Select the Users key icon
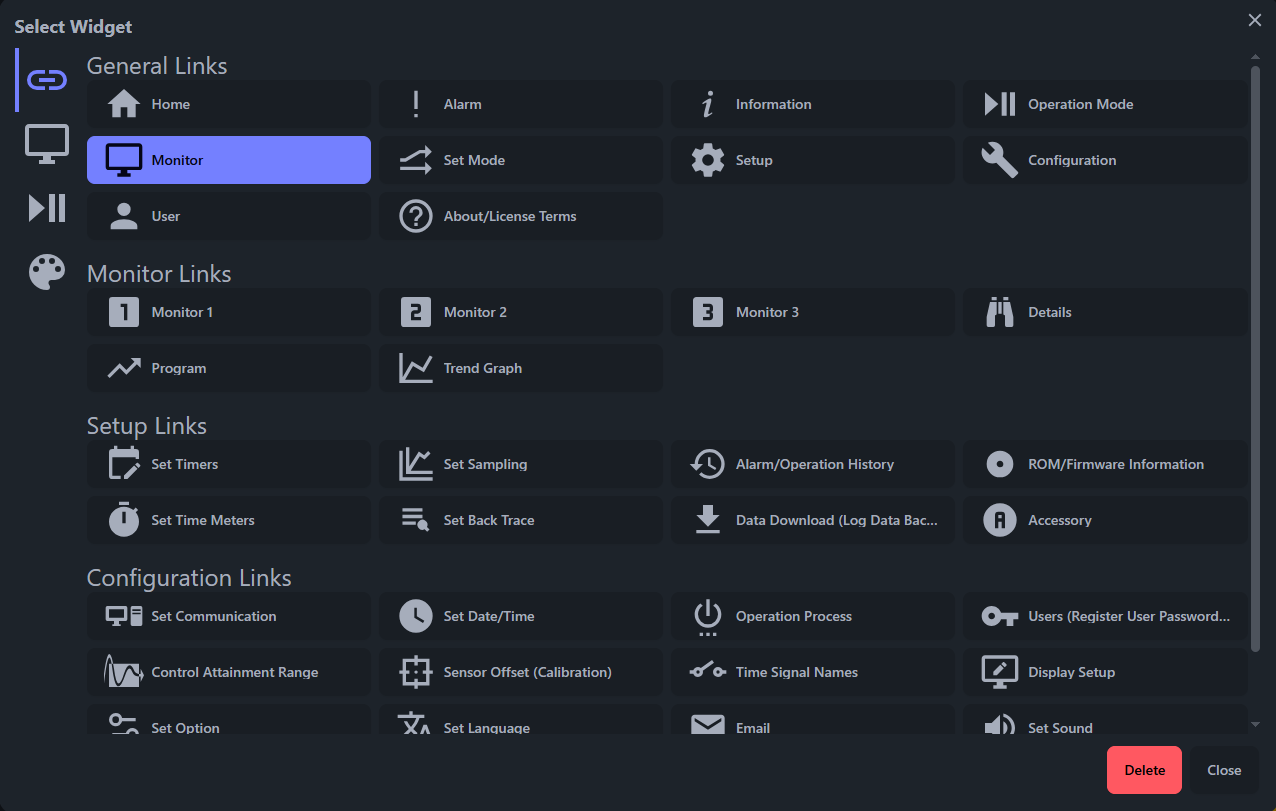The image size is (1276, 811). coord(1000,616)
